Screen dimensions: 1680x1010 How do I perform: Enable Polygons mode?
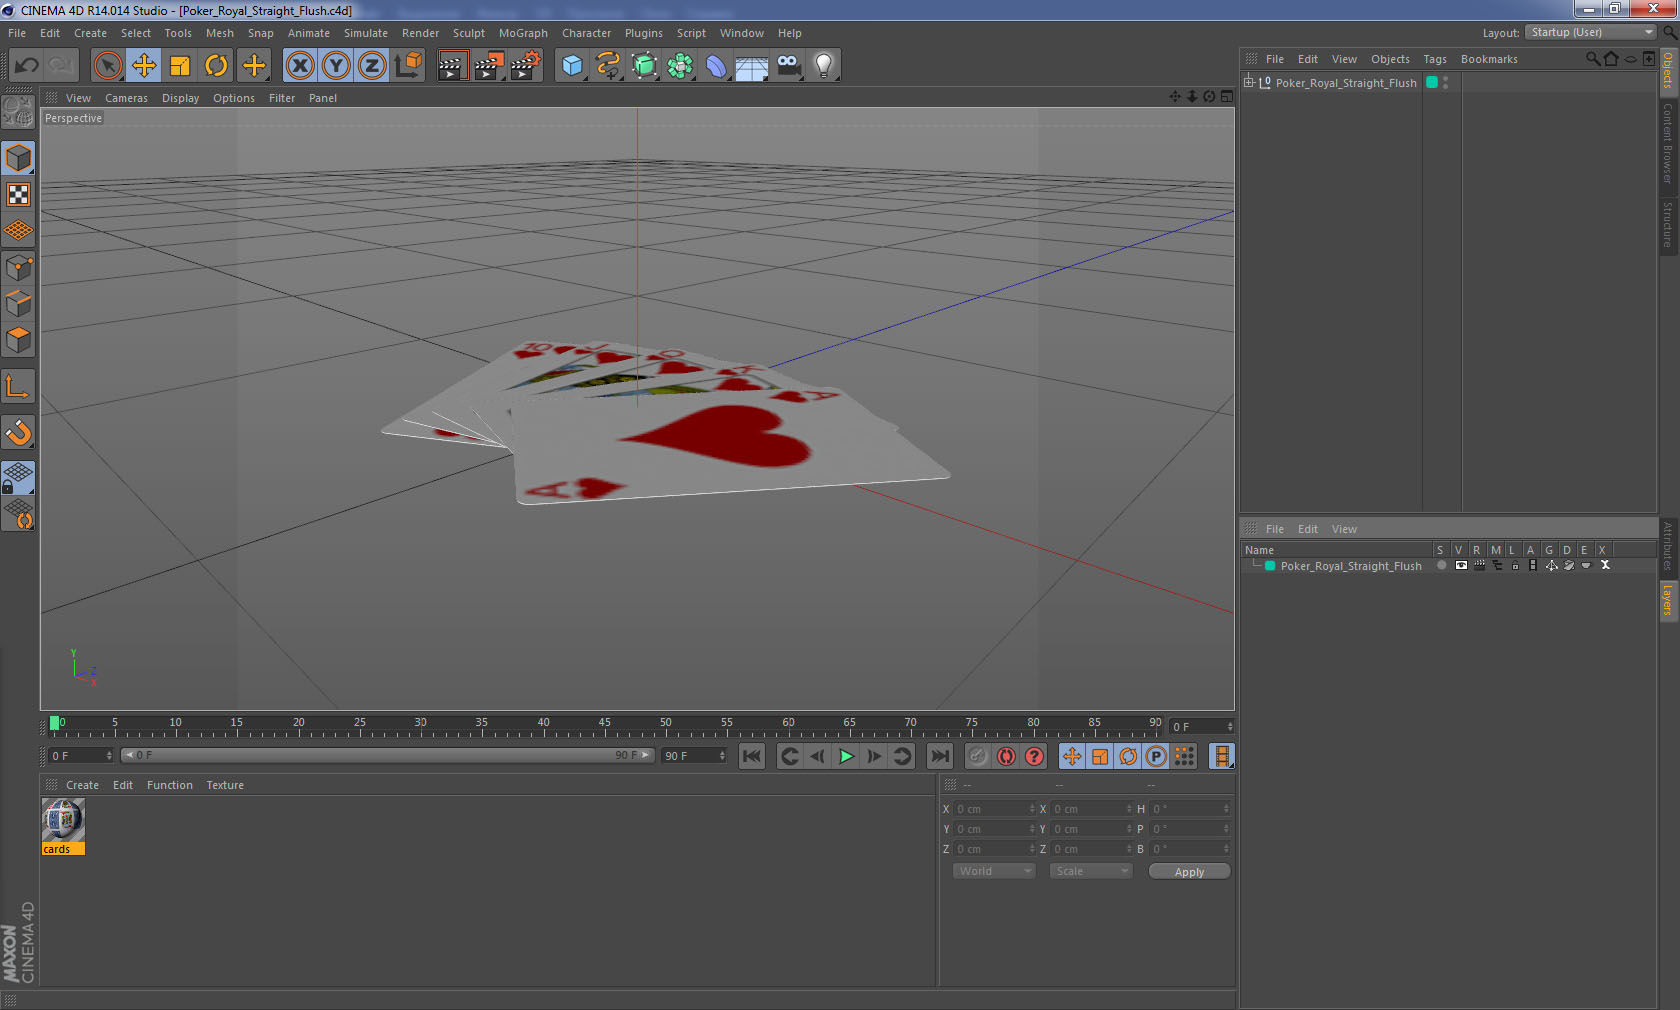(18, 340)
